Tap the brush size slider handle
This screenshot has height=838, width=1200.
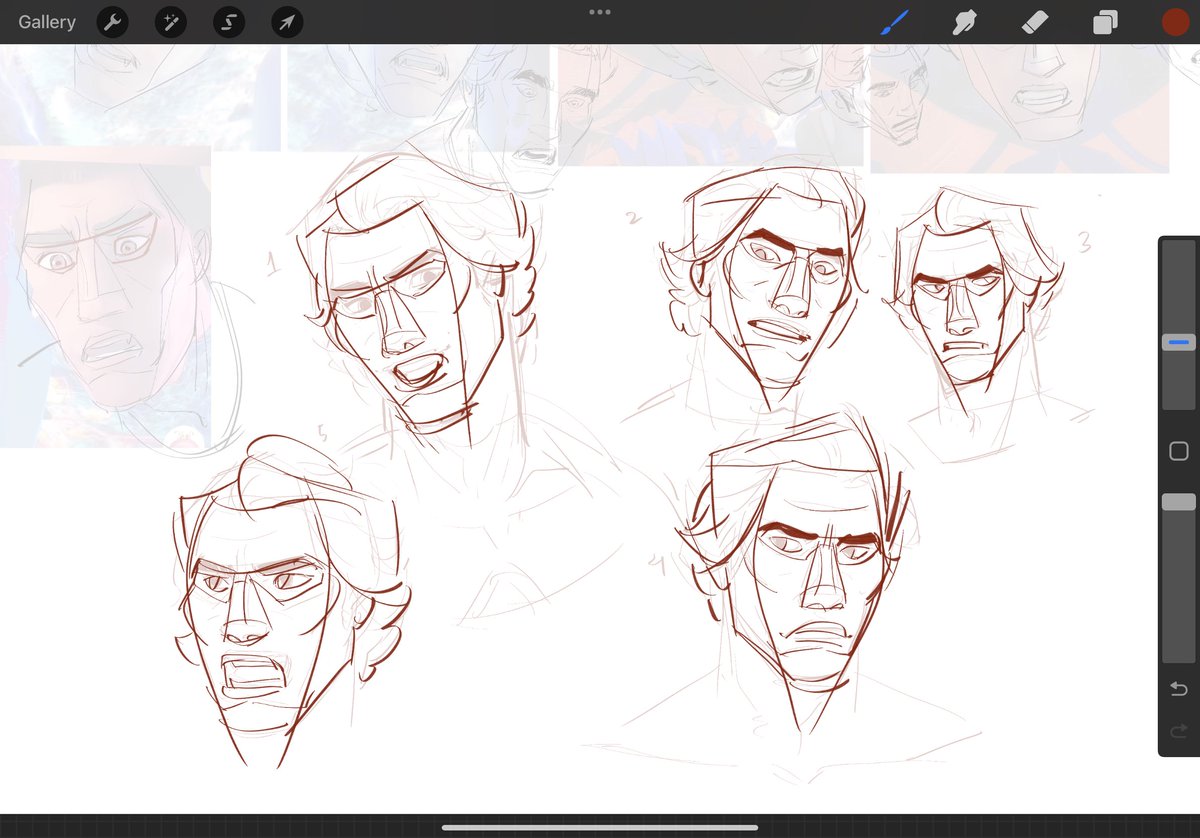(1178, 342)
